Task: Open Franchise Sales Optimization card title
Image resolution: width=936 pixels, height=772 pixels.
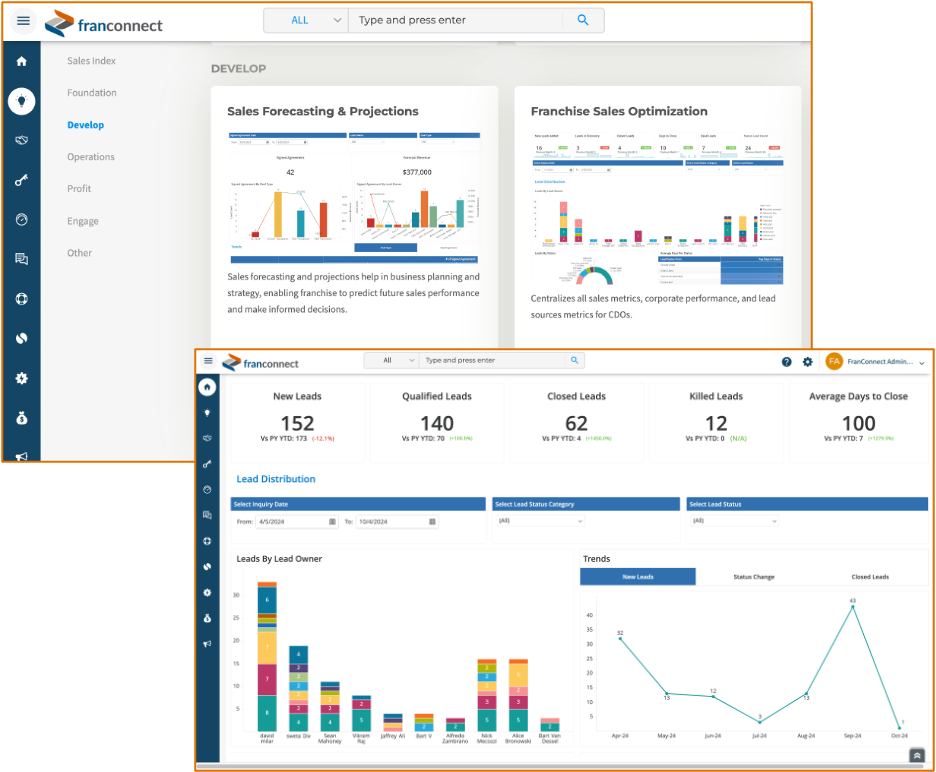Action: click(619, 111)
